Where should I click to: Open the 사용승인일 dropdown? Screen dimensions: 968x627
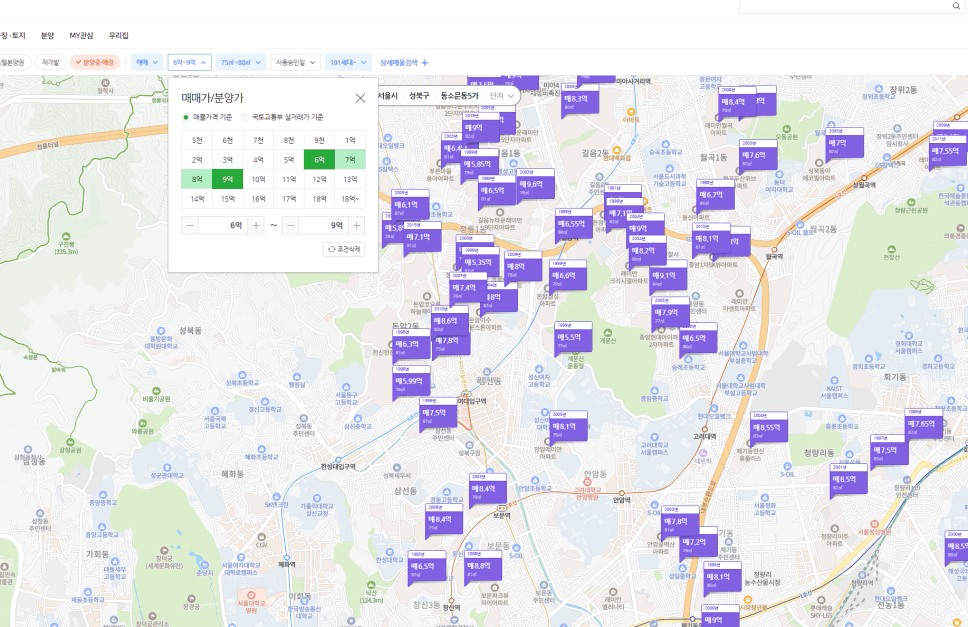point(294,62)
